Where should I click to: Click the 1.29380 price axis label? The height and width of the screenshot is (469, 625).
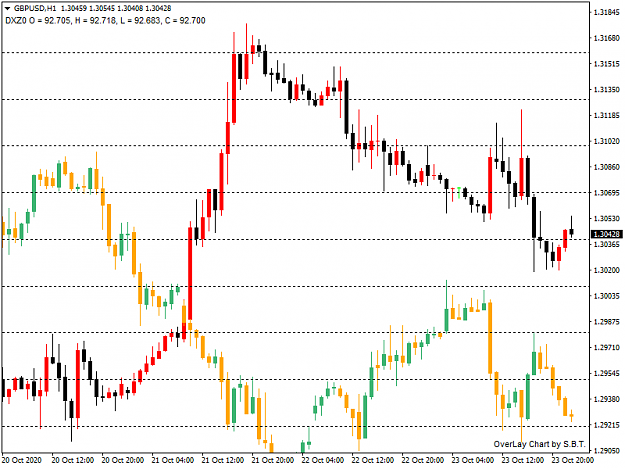[607, 399]
